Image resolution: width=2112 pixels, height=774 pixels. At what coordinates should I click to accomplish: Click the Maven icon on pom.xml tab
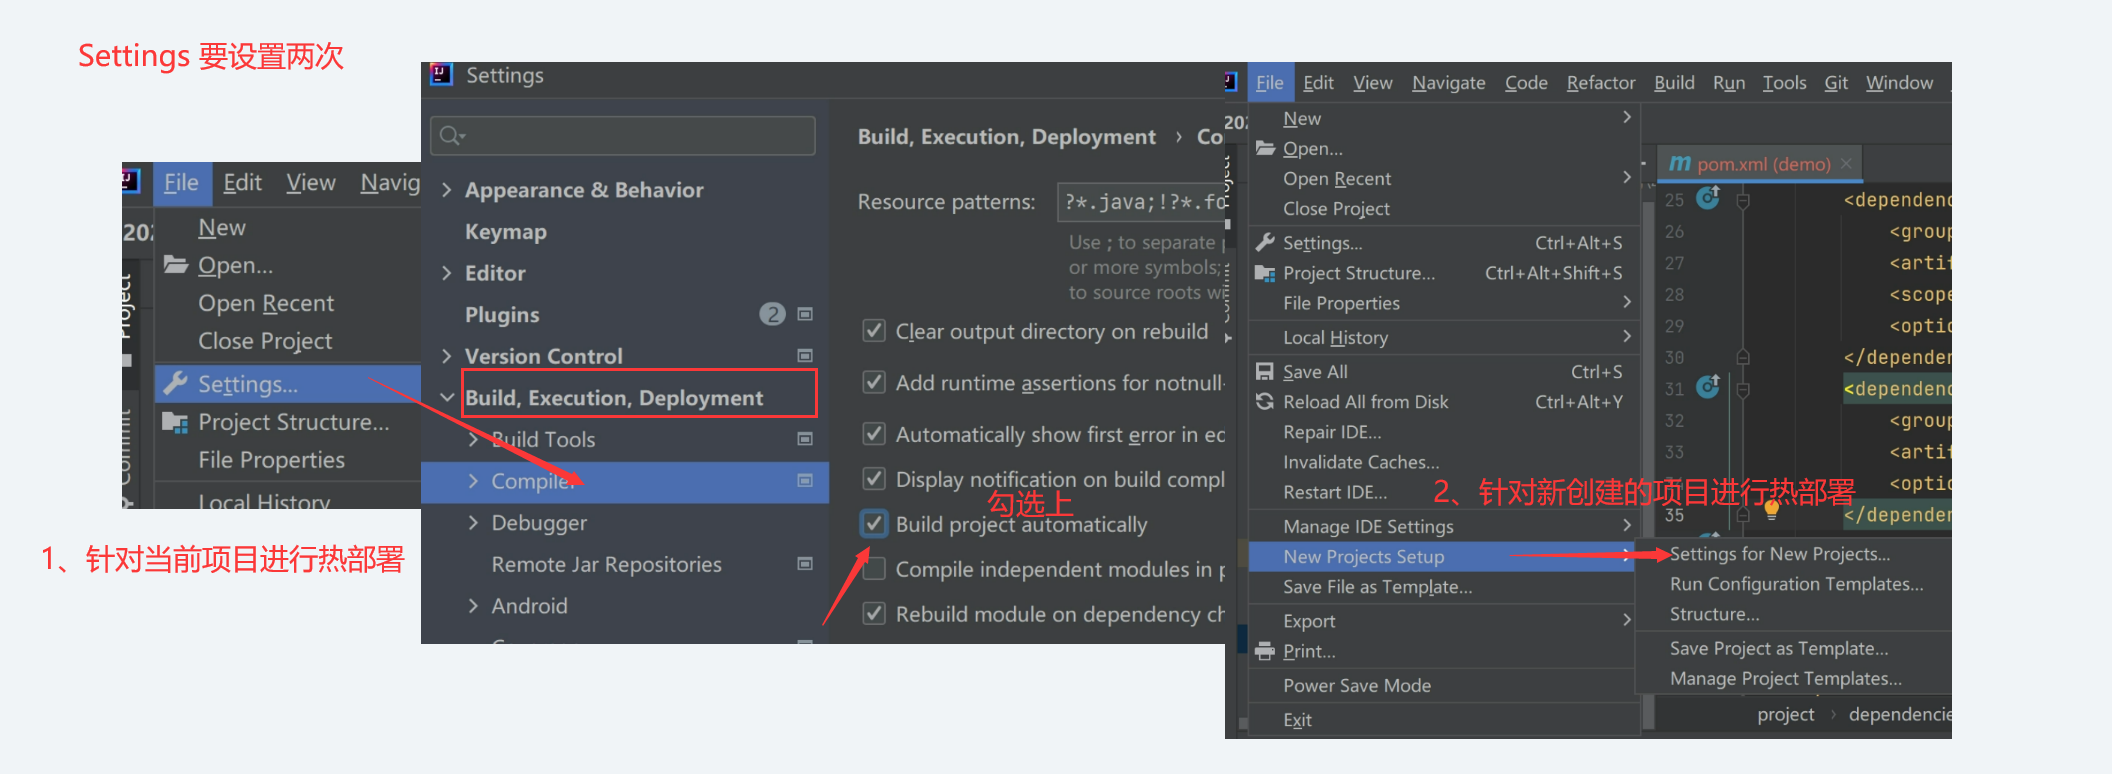tap(1680, 163)
